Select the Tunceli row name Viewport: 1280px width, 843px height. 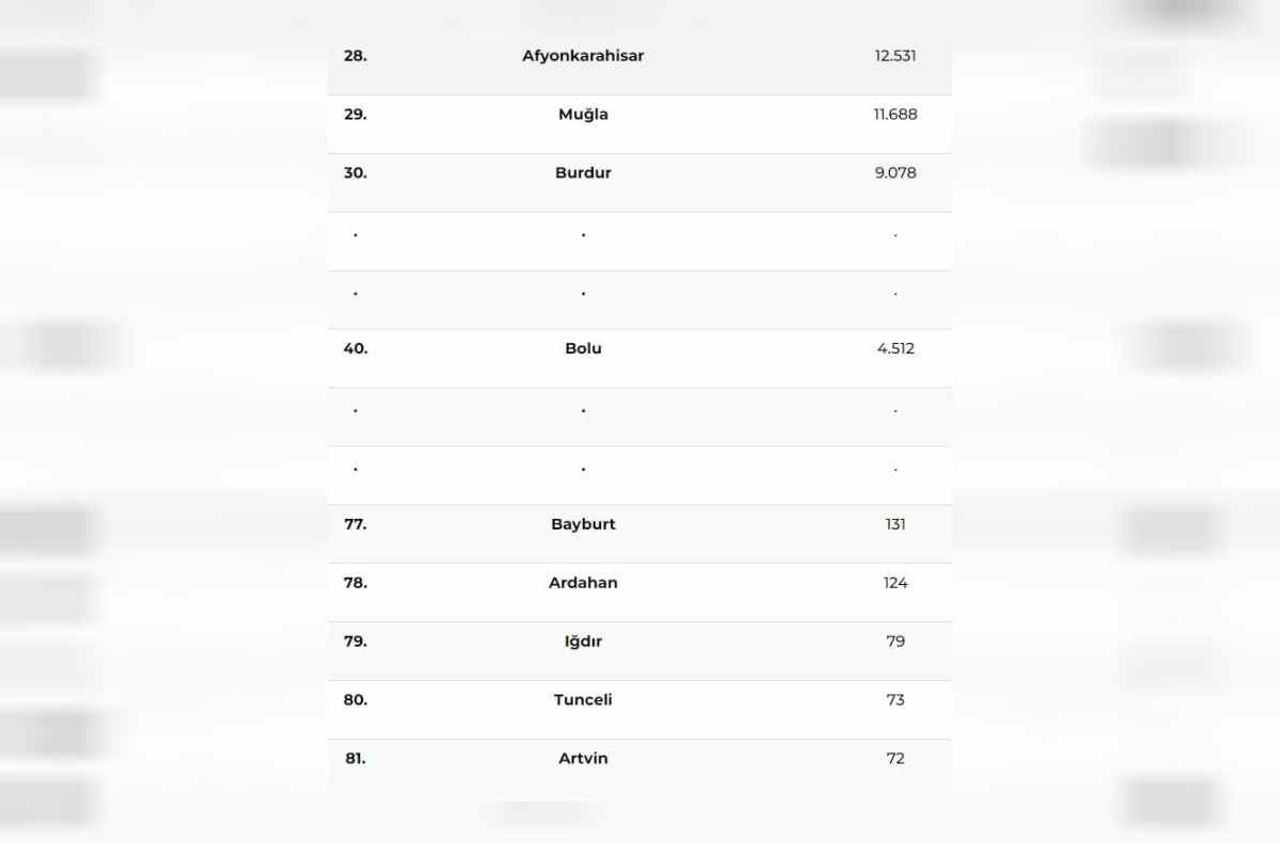click(x=583, y=700)
